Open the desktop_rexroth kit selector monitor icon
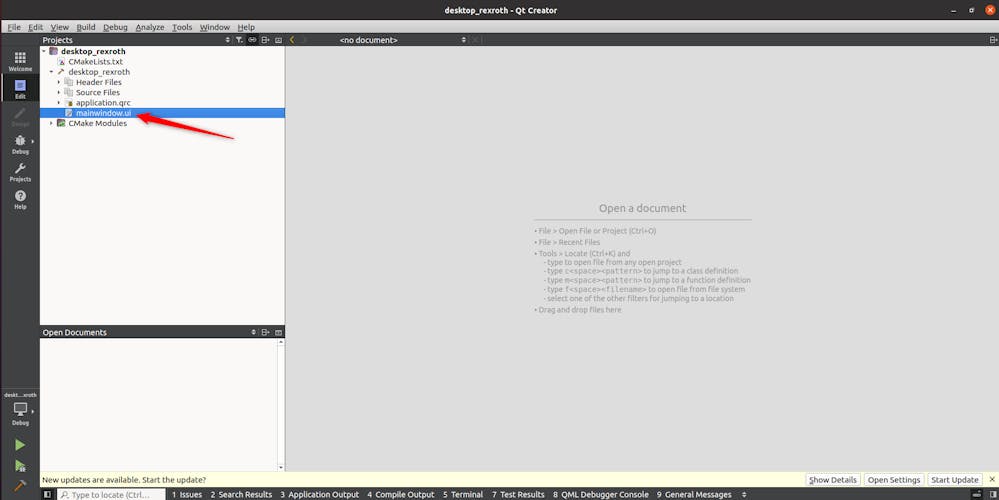 tap(20, 409)
